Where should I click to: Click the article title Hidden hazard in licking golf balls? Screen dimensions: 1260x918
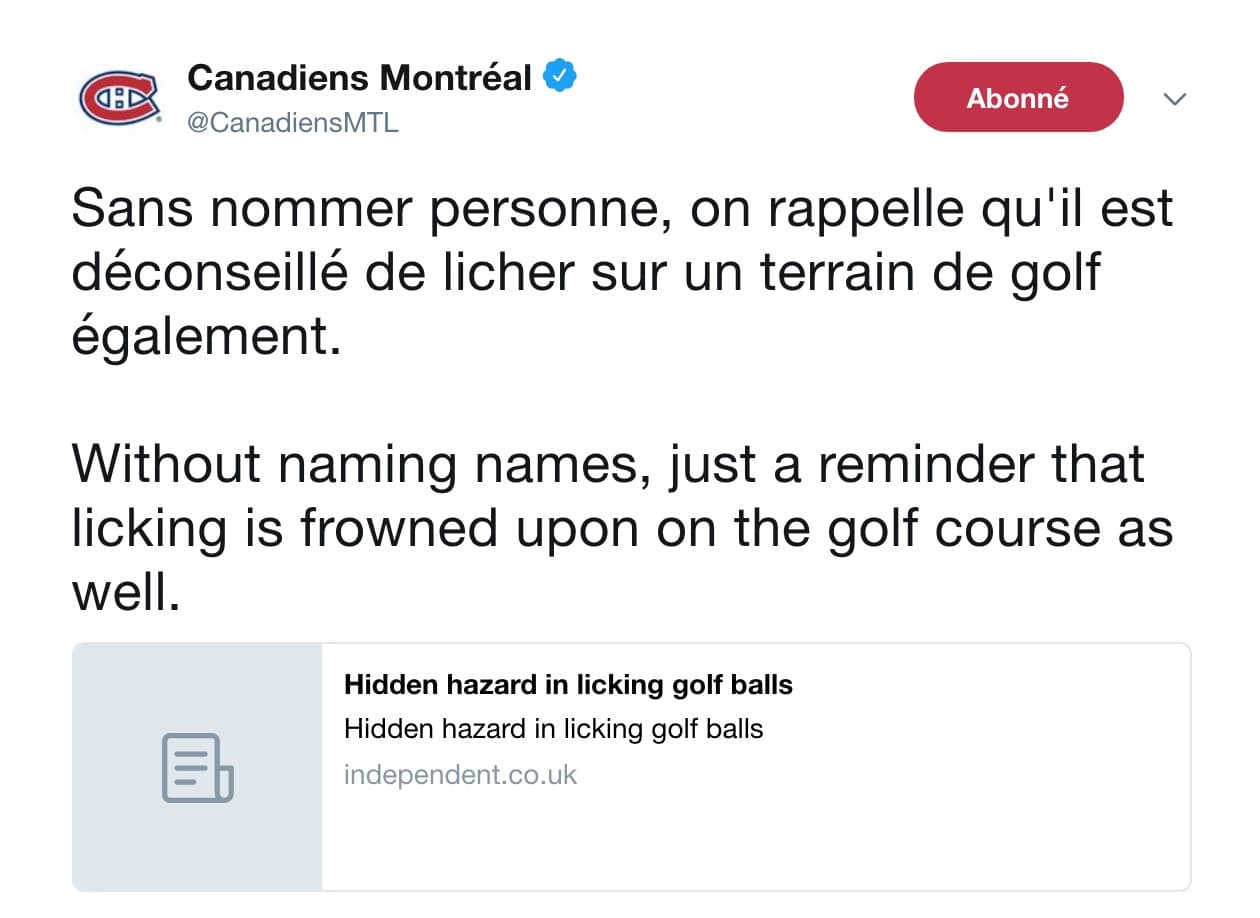click(569, 685)
